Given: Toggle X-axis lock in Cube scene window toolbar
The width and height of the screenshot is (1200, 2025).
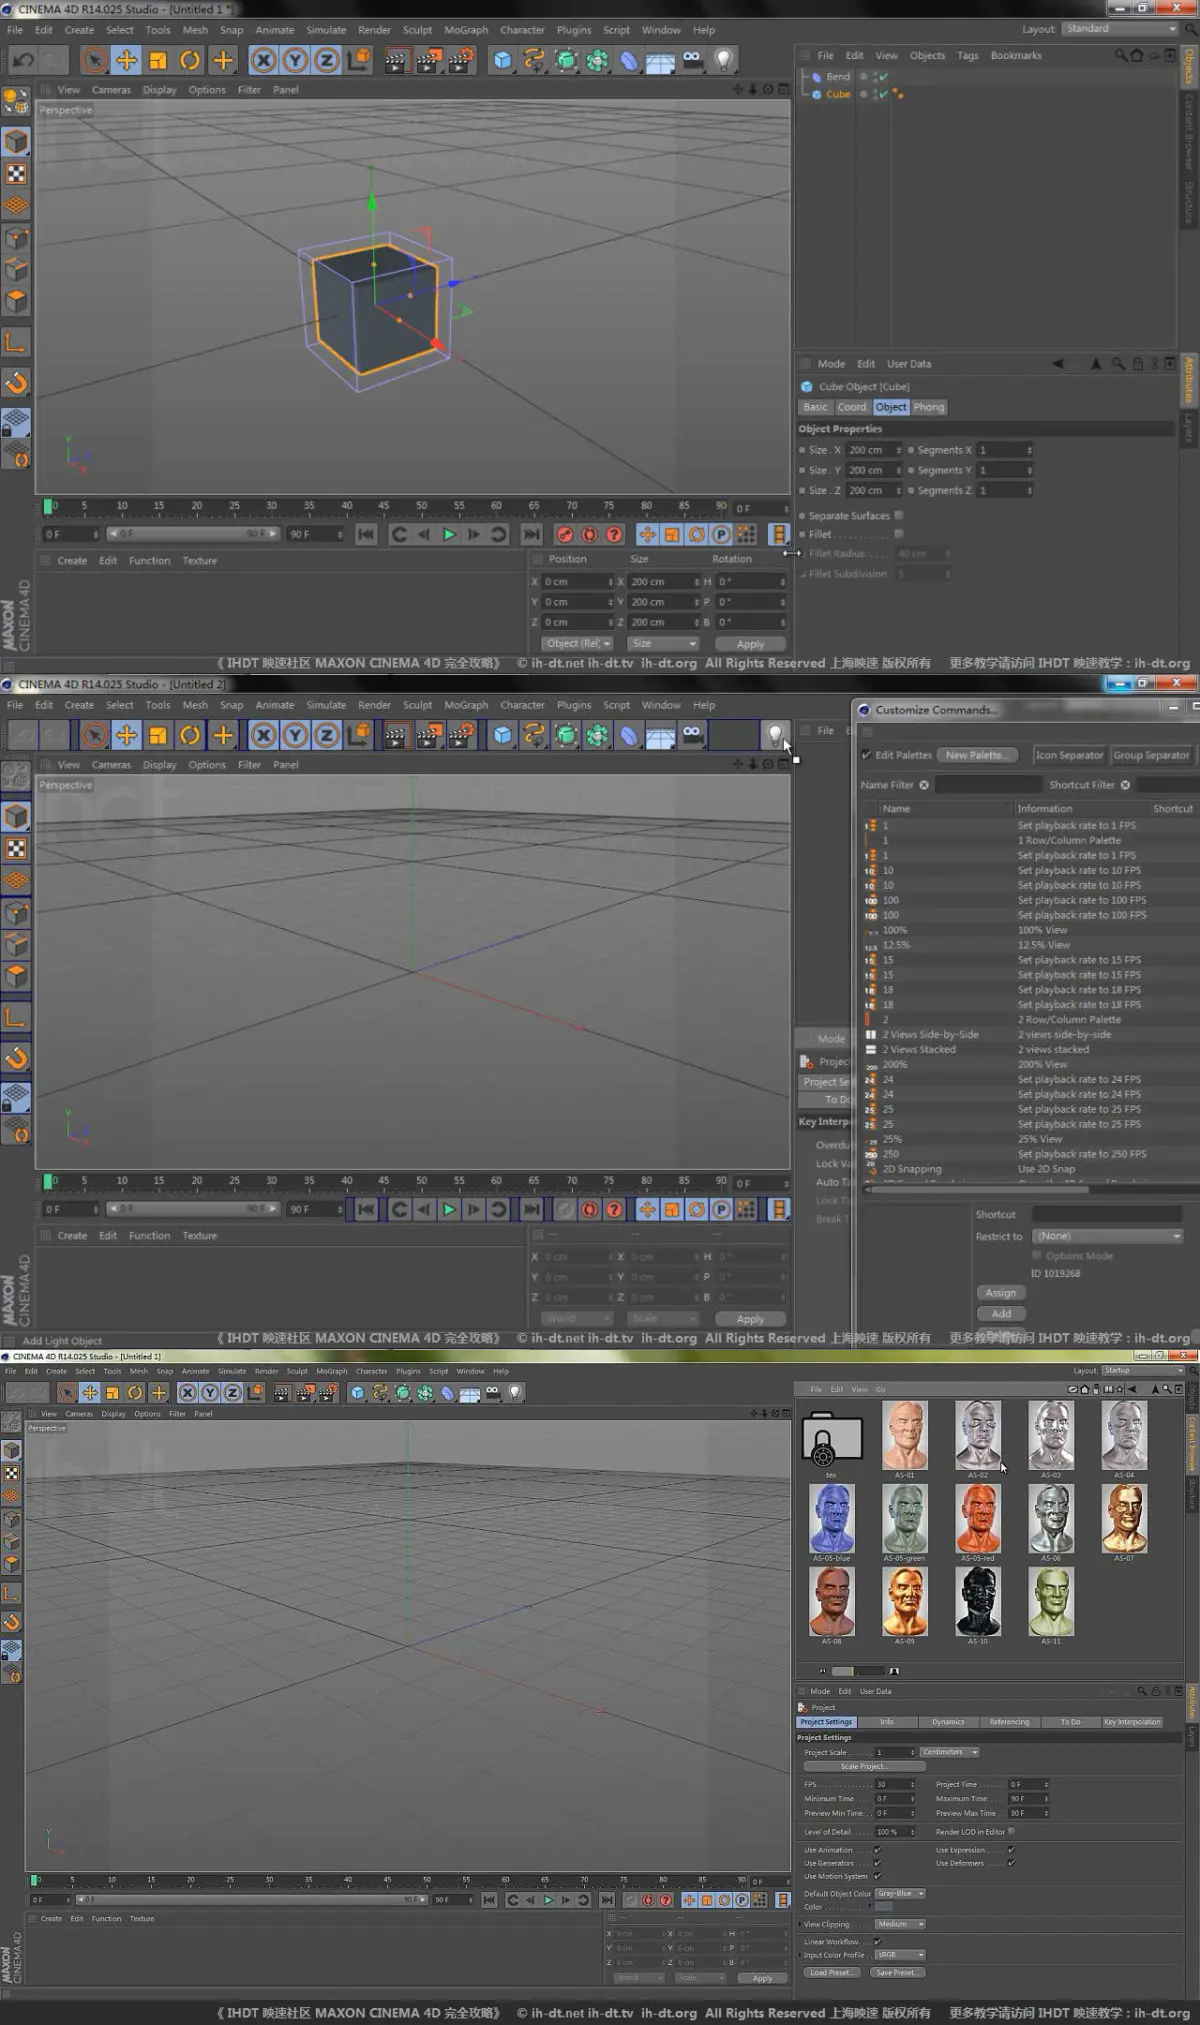Looking at the screenshot, I should [263, 61].
